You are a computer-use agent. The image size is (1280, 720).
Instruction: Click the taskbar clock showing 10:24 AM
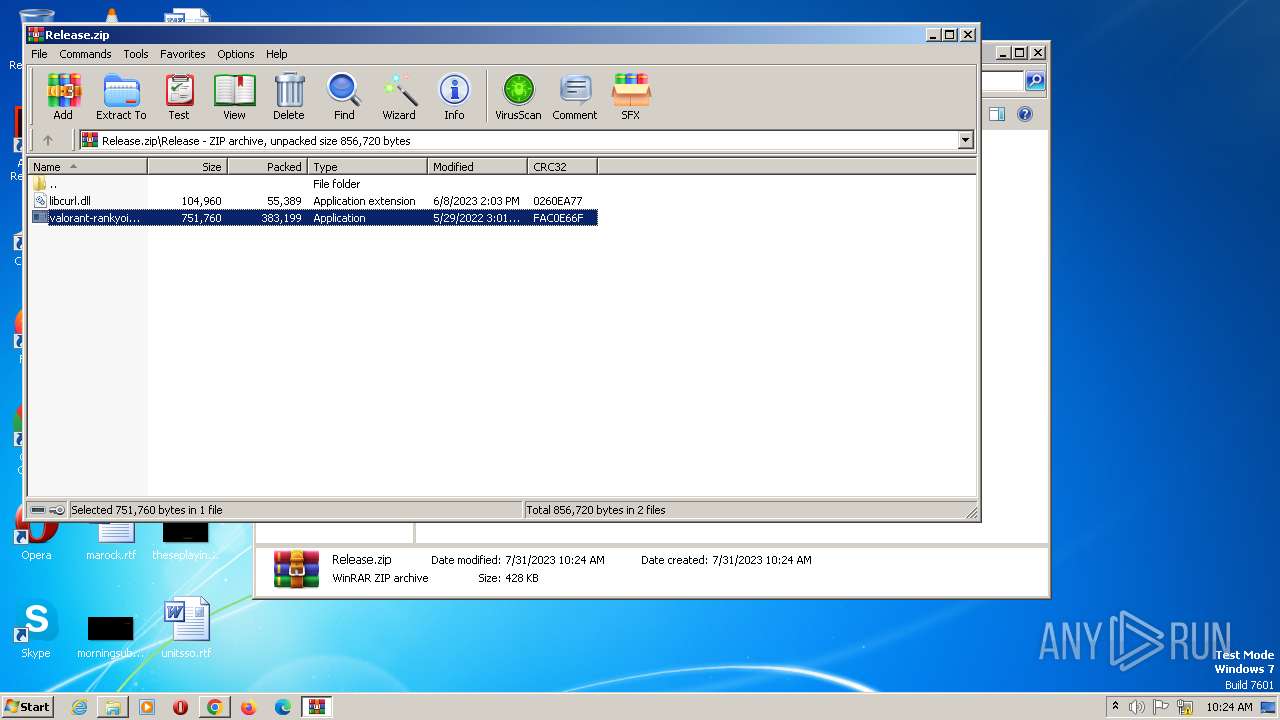[1229, 707]
